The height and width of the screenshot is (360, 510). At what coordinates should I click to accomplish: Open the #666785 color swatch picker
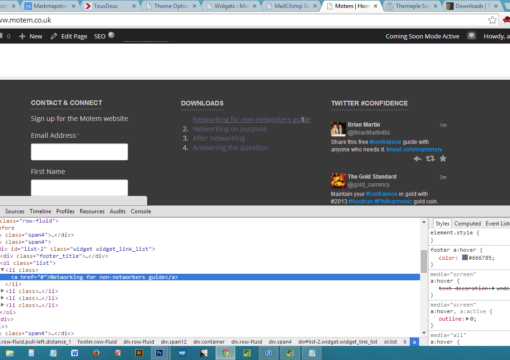coord(465,257)
